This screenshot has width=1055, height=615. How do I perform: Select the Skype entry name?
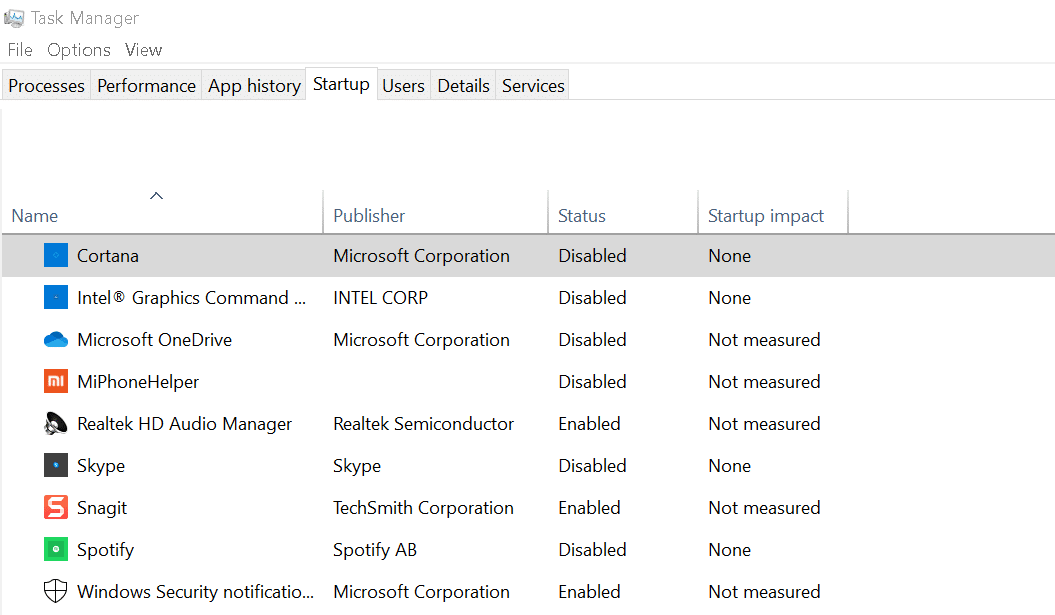(x=101, y=466)
